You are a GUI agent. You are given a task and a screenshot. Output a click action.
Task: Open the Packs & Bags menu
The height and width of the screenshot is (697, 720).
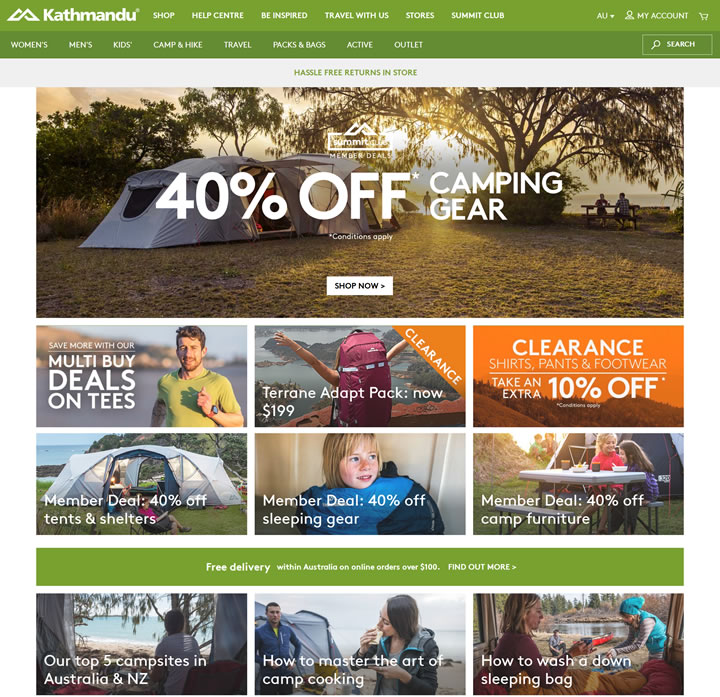pos(299,45)
